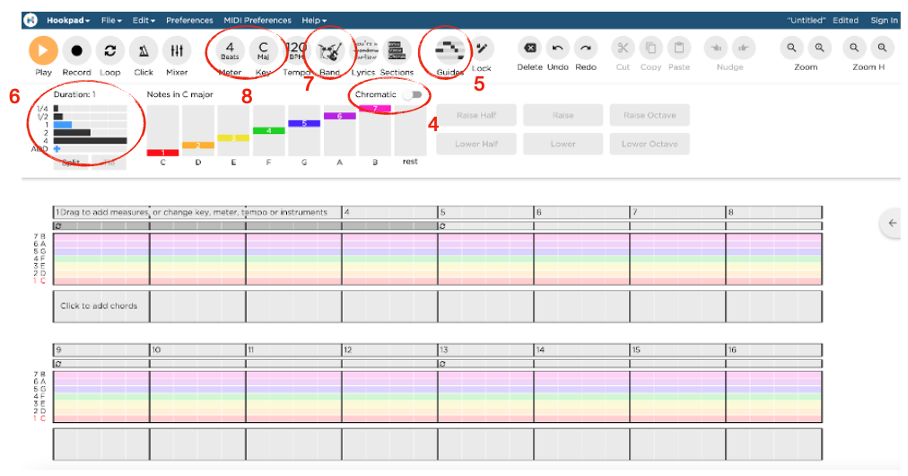Open MIDI Preferences
Screen dimensions: 908x476
(257, 20)
